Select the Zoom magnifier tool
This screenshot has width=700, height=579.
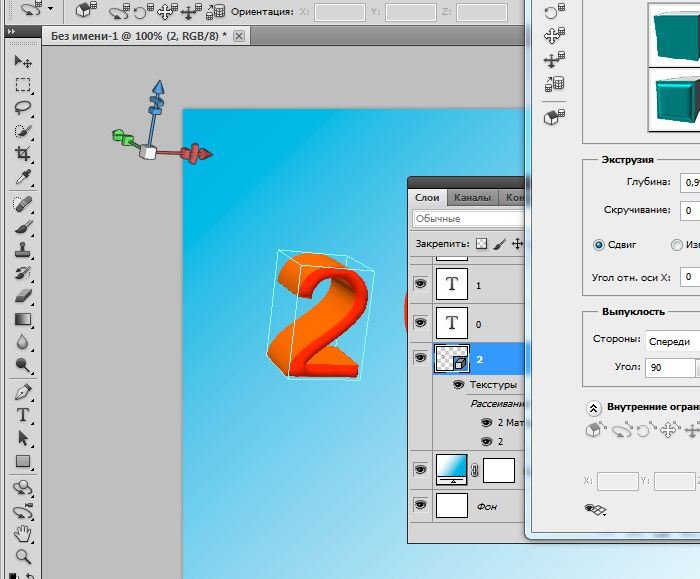click(22, 557)
